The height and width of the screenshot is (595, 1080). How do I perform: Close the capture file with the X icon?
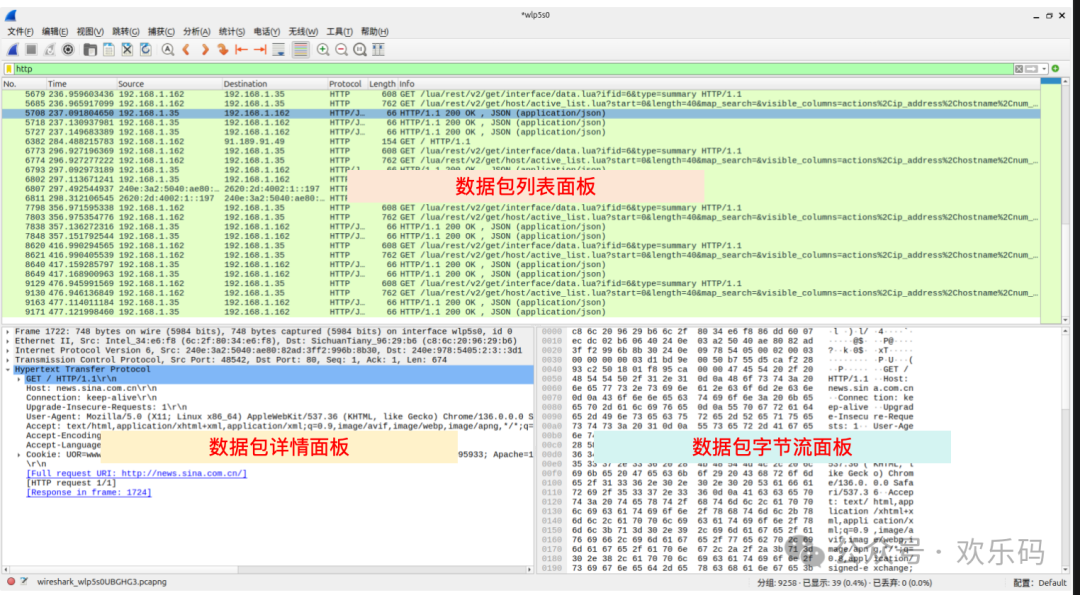127,50
